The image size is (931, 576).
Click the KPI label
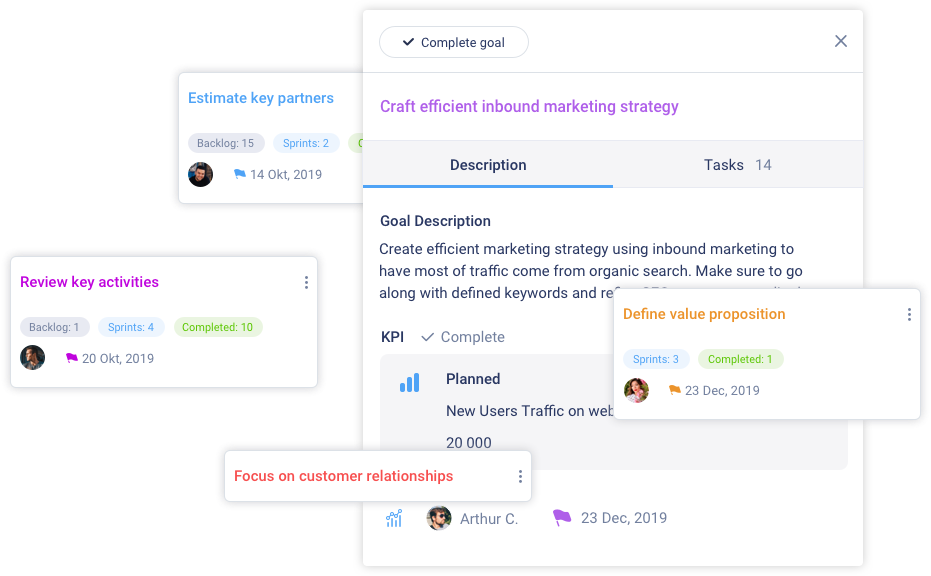(392, 337)
